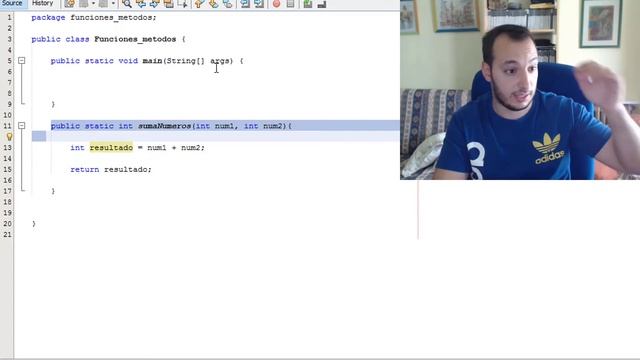Click 'String[]' in the main signature
Image resolution: width=640 pixels, height=360 pixels.
pos(186,61)
